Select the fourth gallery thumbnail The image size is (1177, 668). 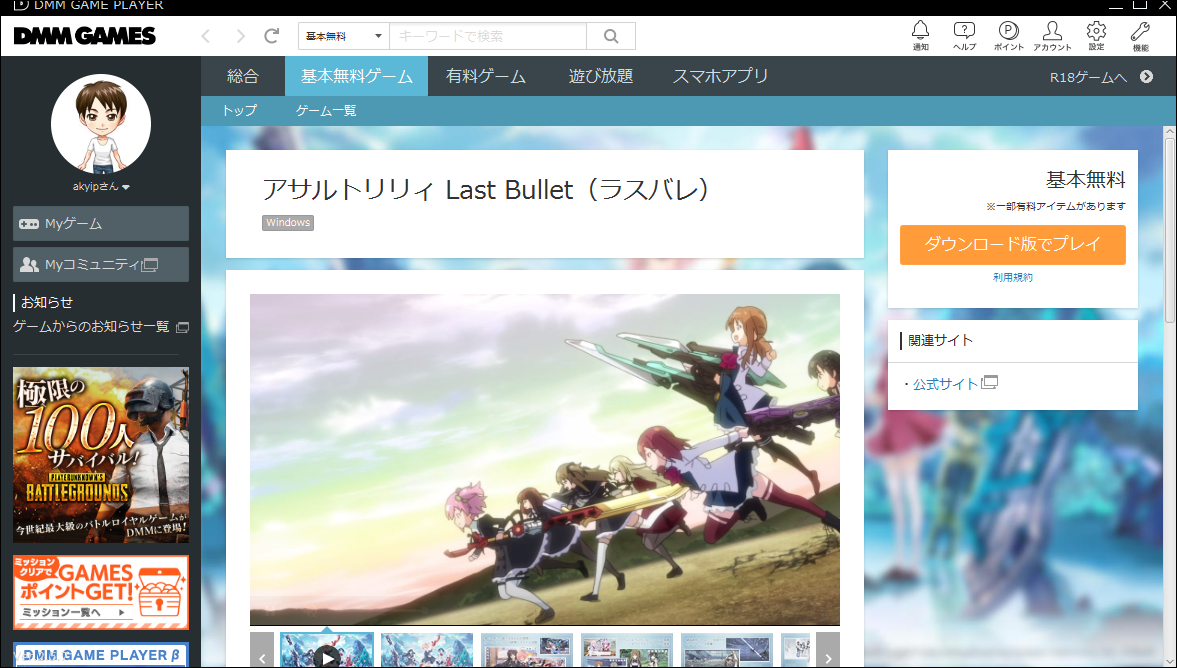click(627, 651)
